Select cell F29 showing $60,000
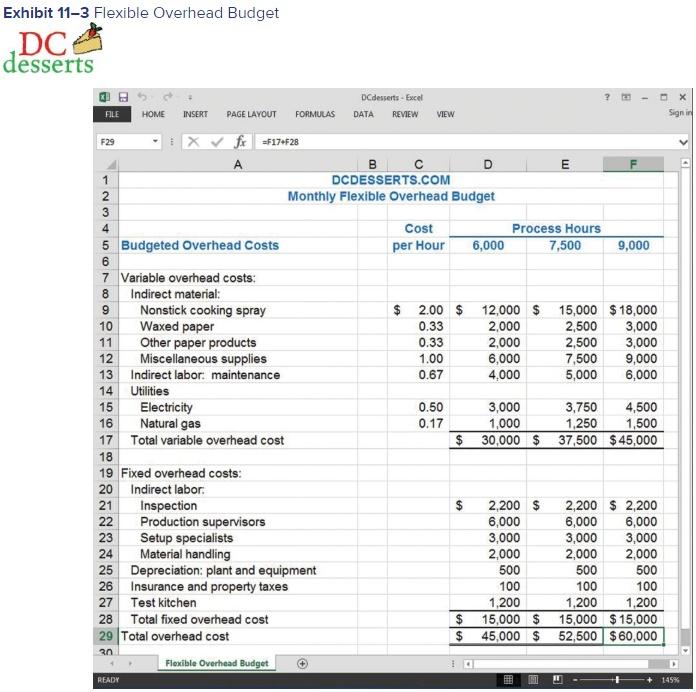 click(633, 636)
